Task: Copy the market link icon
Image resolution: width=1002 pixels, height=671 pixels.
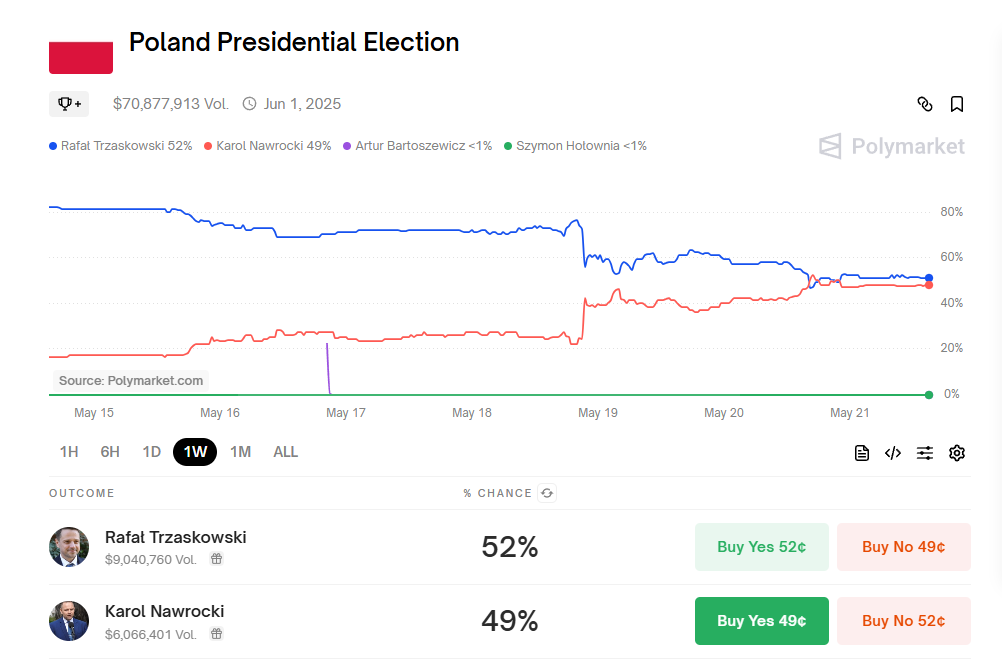Action: (x=925, y=104)
